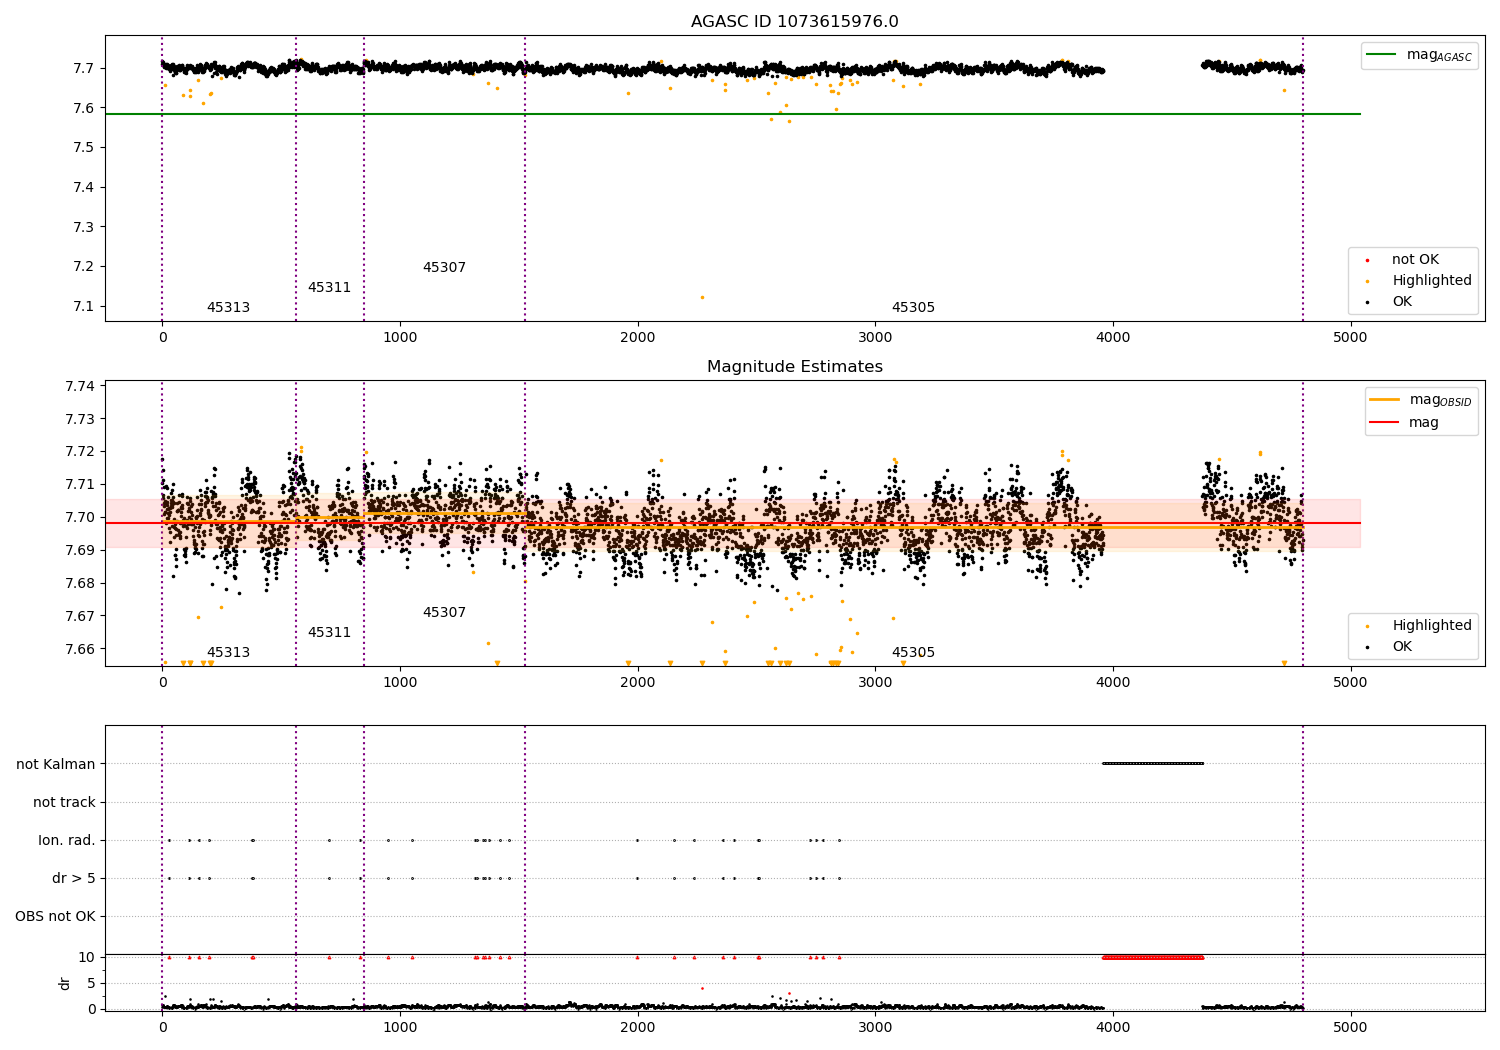This screenshot has width=1500, height=1050.
Task: Click the 45311 annotation in the top plot
Action: click(x=329, y=288)
